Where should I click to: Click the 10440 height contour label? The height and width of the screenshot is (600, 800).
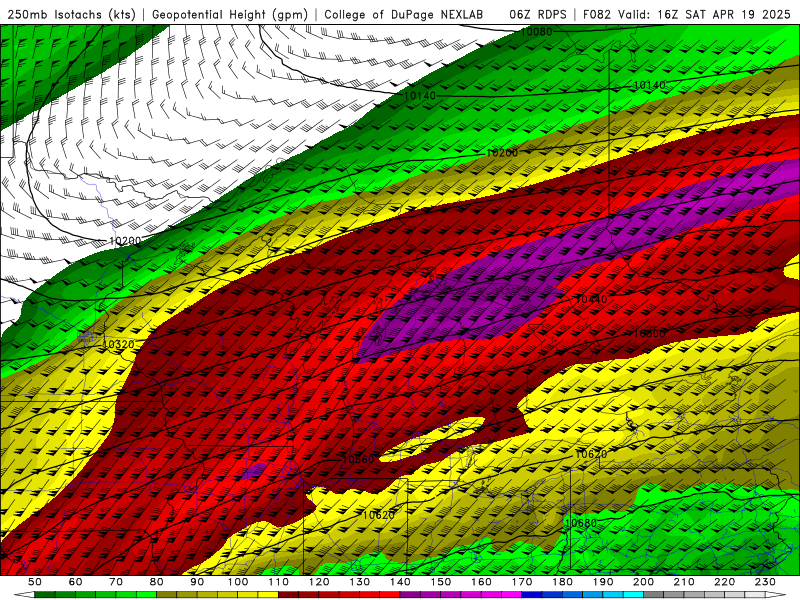pos(591,299)
